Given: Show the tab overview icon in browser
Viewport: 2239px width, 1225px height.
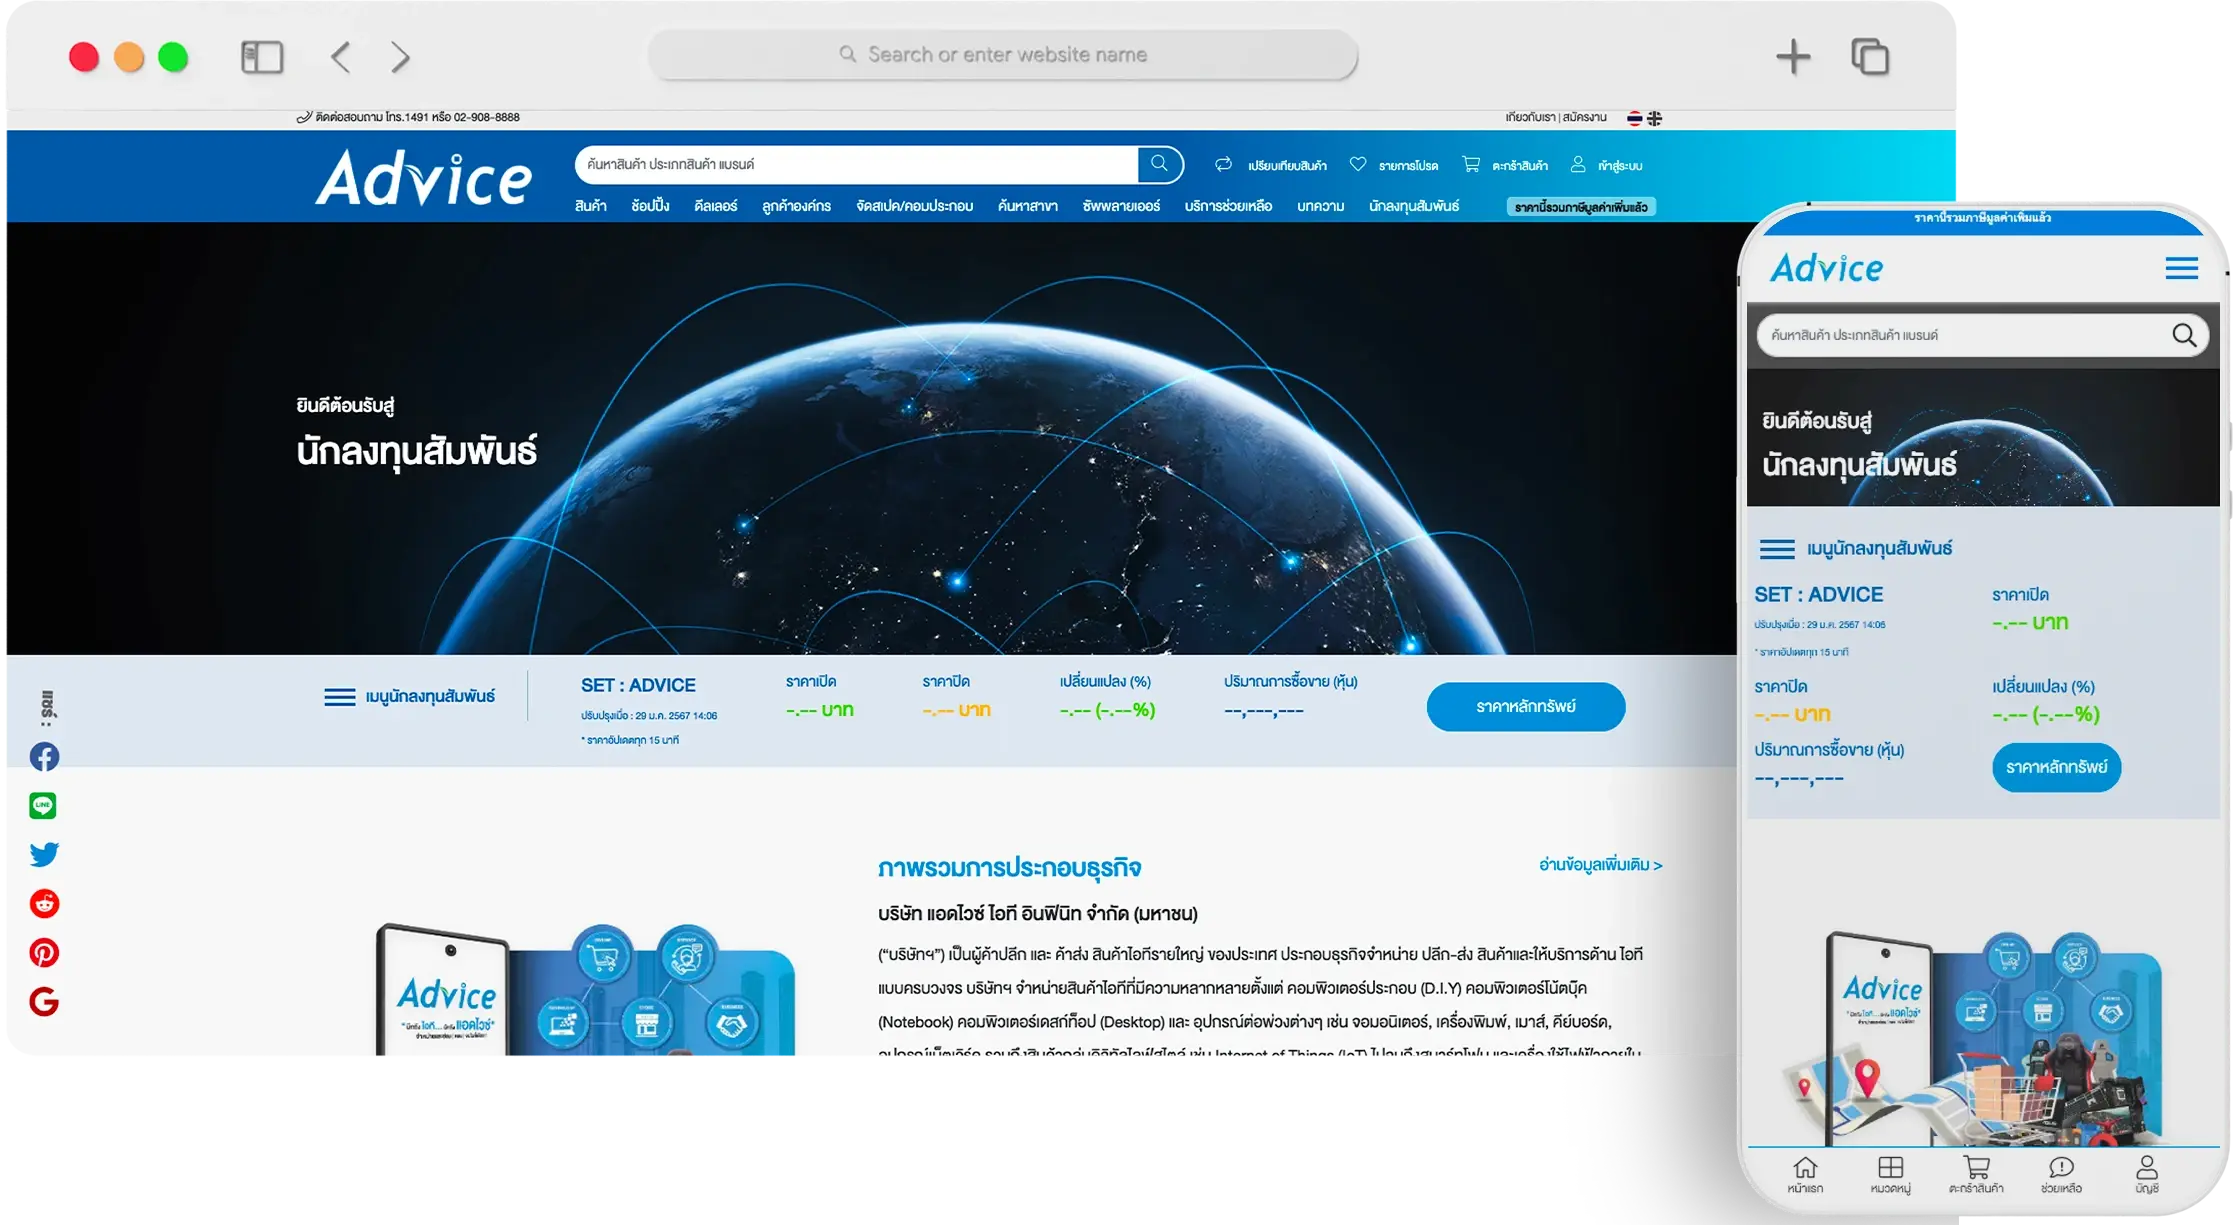Looking at the screenshot, I should coord(1869,57).
